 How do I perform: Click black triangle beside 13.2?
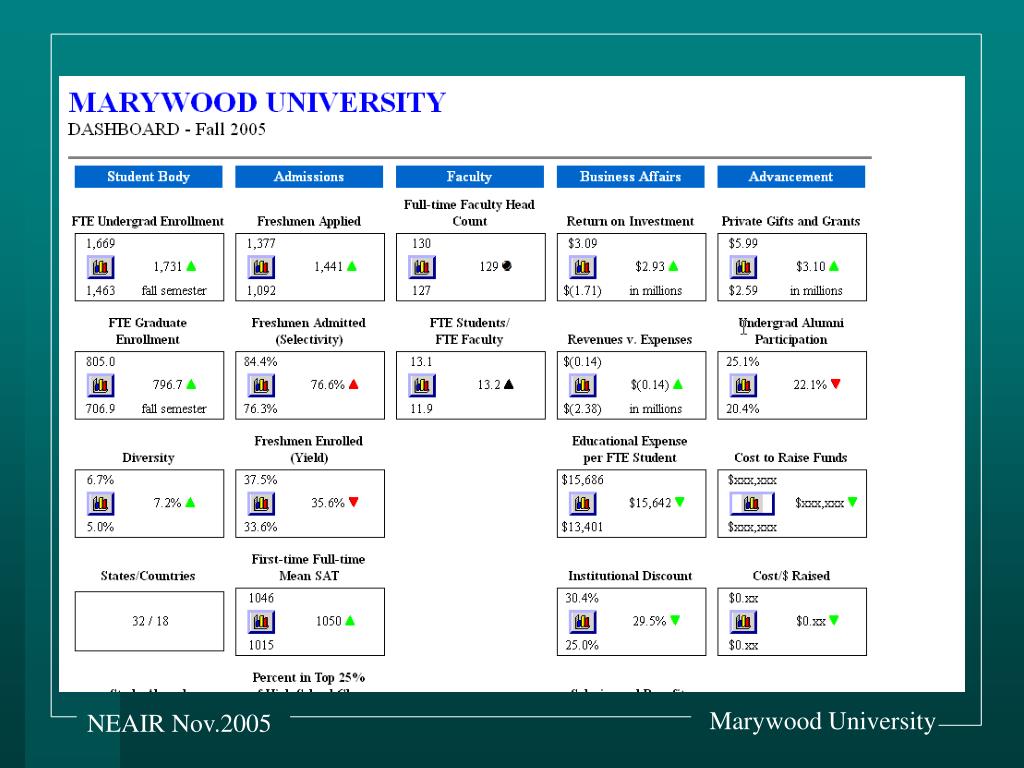(509, 384)
